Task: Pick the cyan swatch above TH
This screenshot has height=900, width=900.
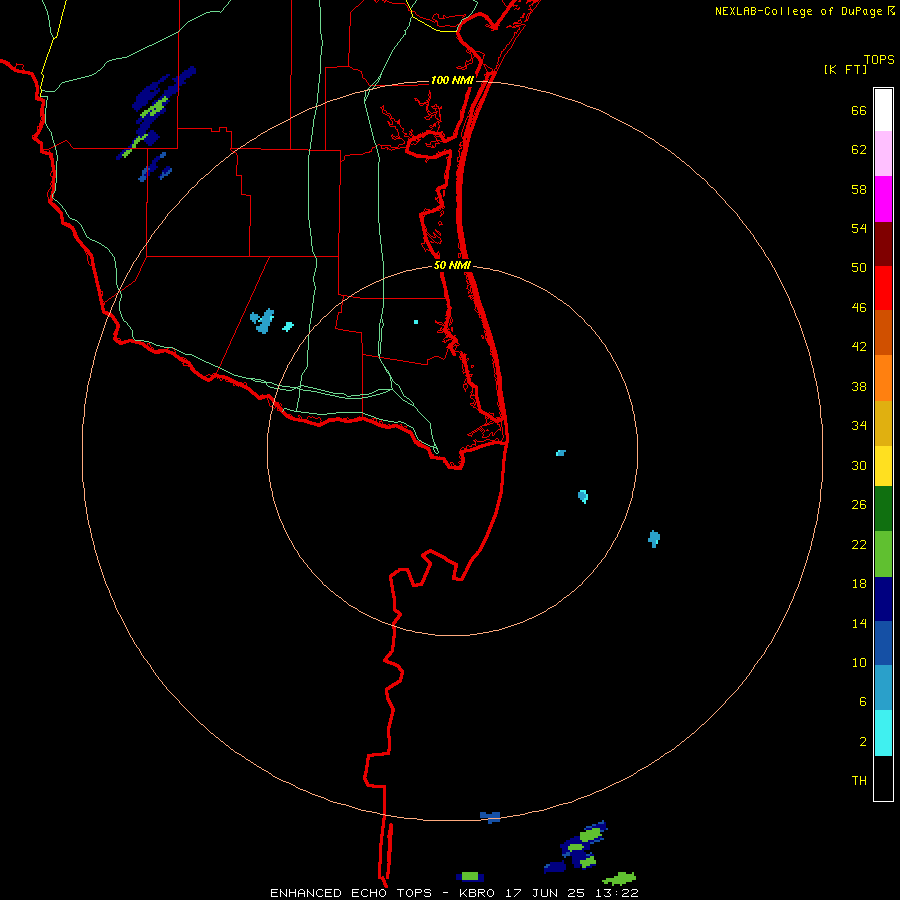Action: point(883,733)
